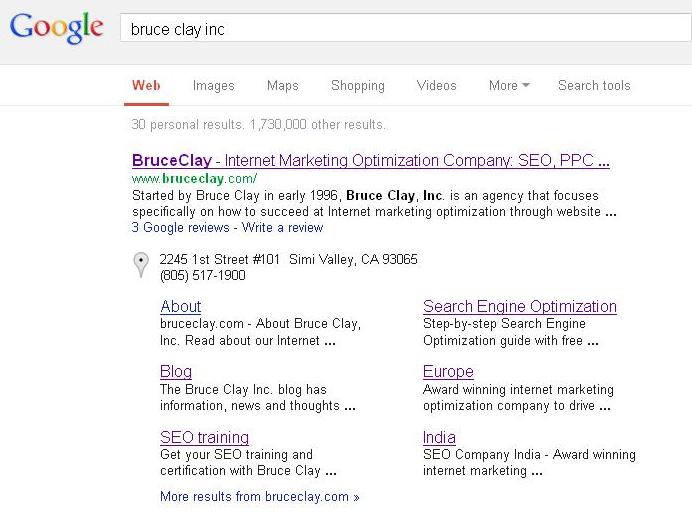Screen dimensions: 692x519
Task: Open the About sitelink
Action: [x=180, y=307]
